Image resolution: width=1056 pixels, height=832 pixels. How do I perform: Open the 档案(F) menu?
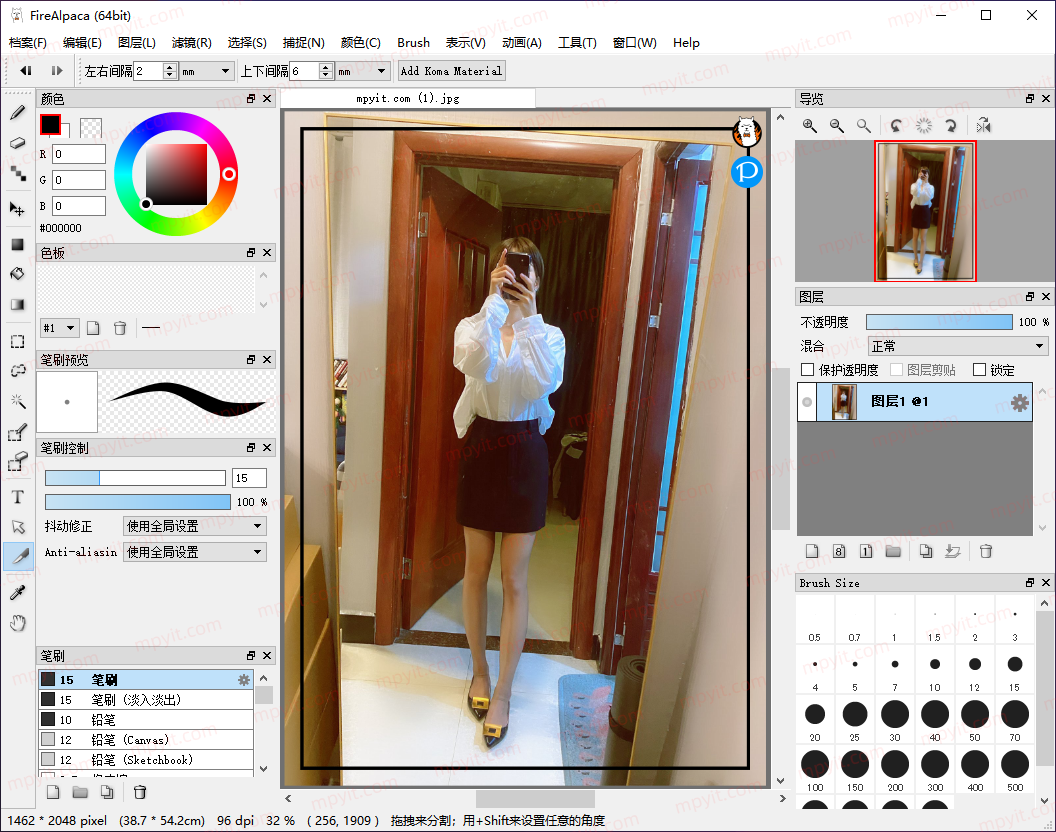28,42
